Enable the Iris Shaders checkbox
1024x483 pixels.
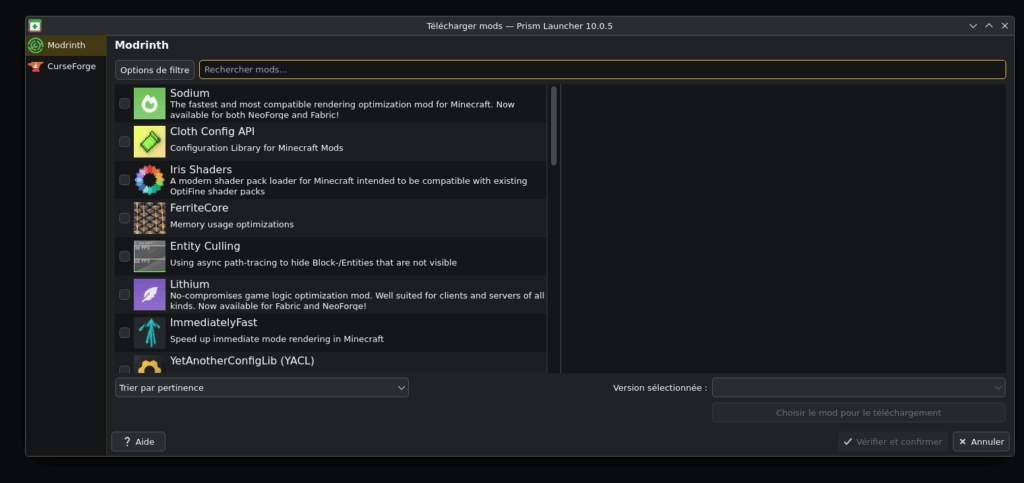pyautogui.click(x=125, y=180)
